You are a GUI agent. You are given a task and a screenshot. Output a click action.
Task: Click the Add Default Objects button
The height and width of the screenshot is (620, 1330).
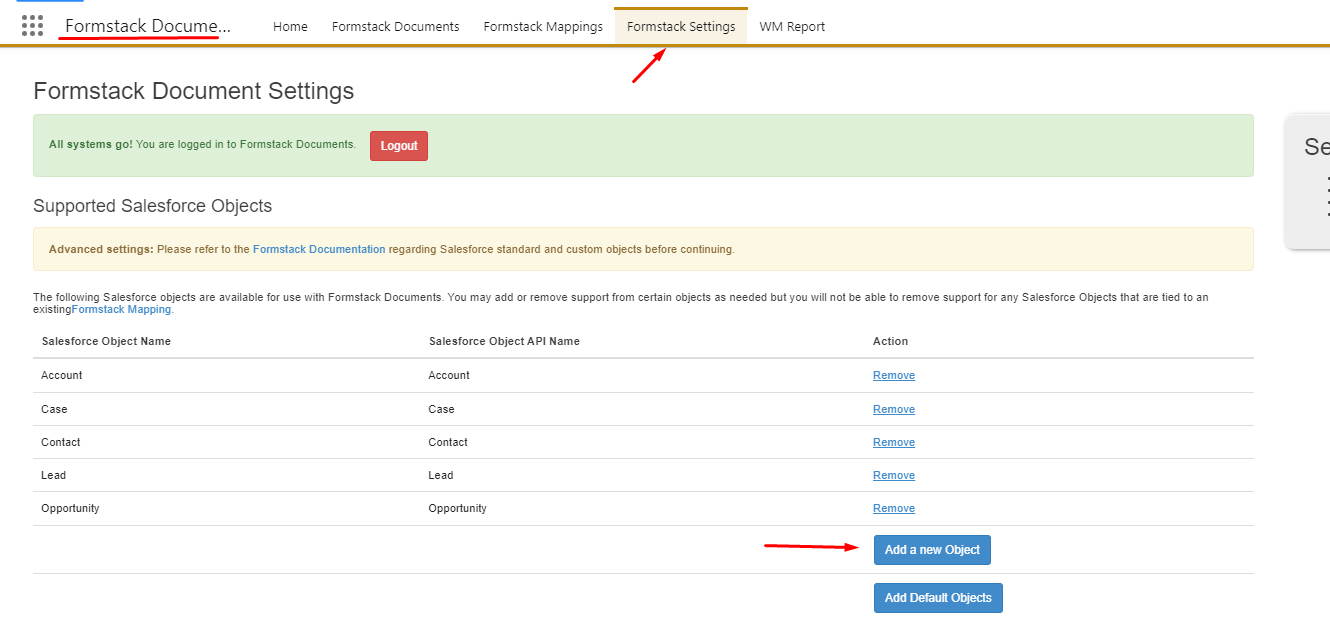click(x=937, y=598)
